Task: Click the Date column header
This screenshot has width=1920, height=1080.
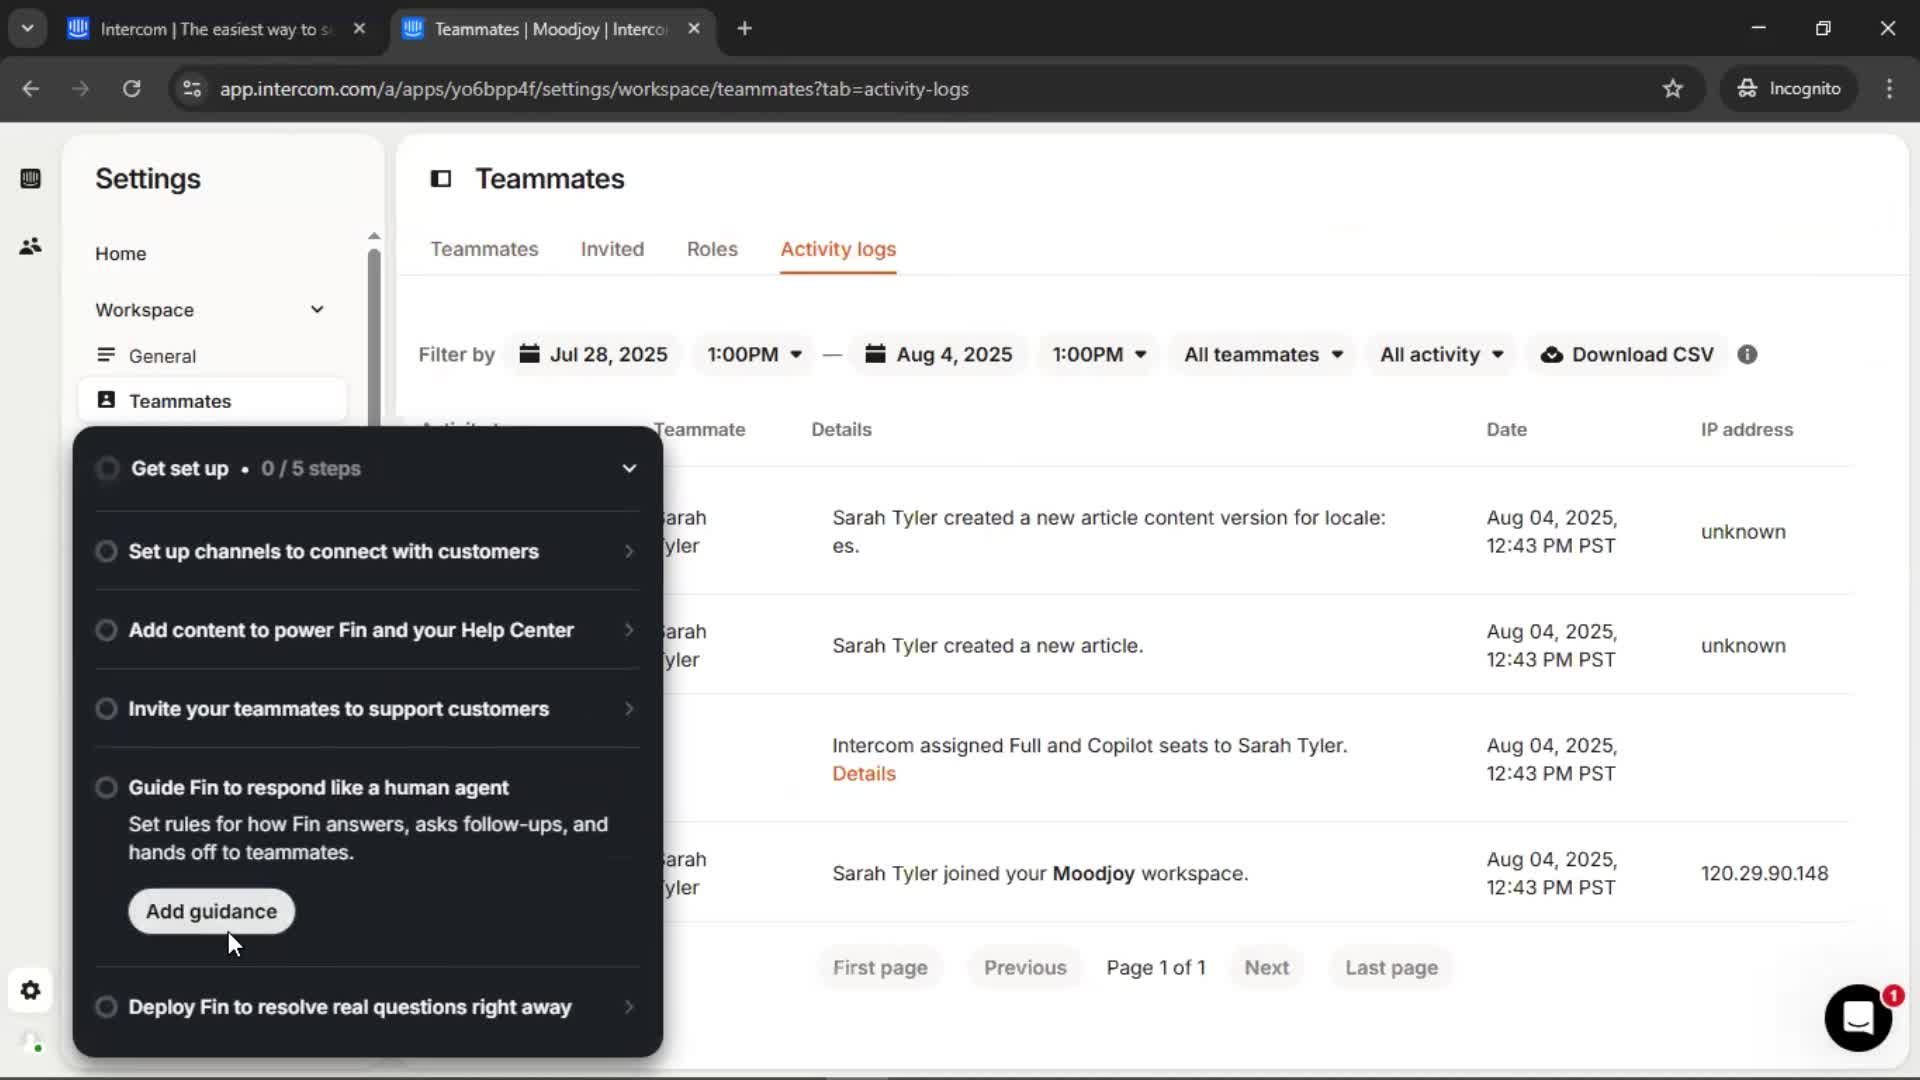Action: (1506, 430)
